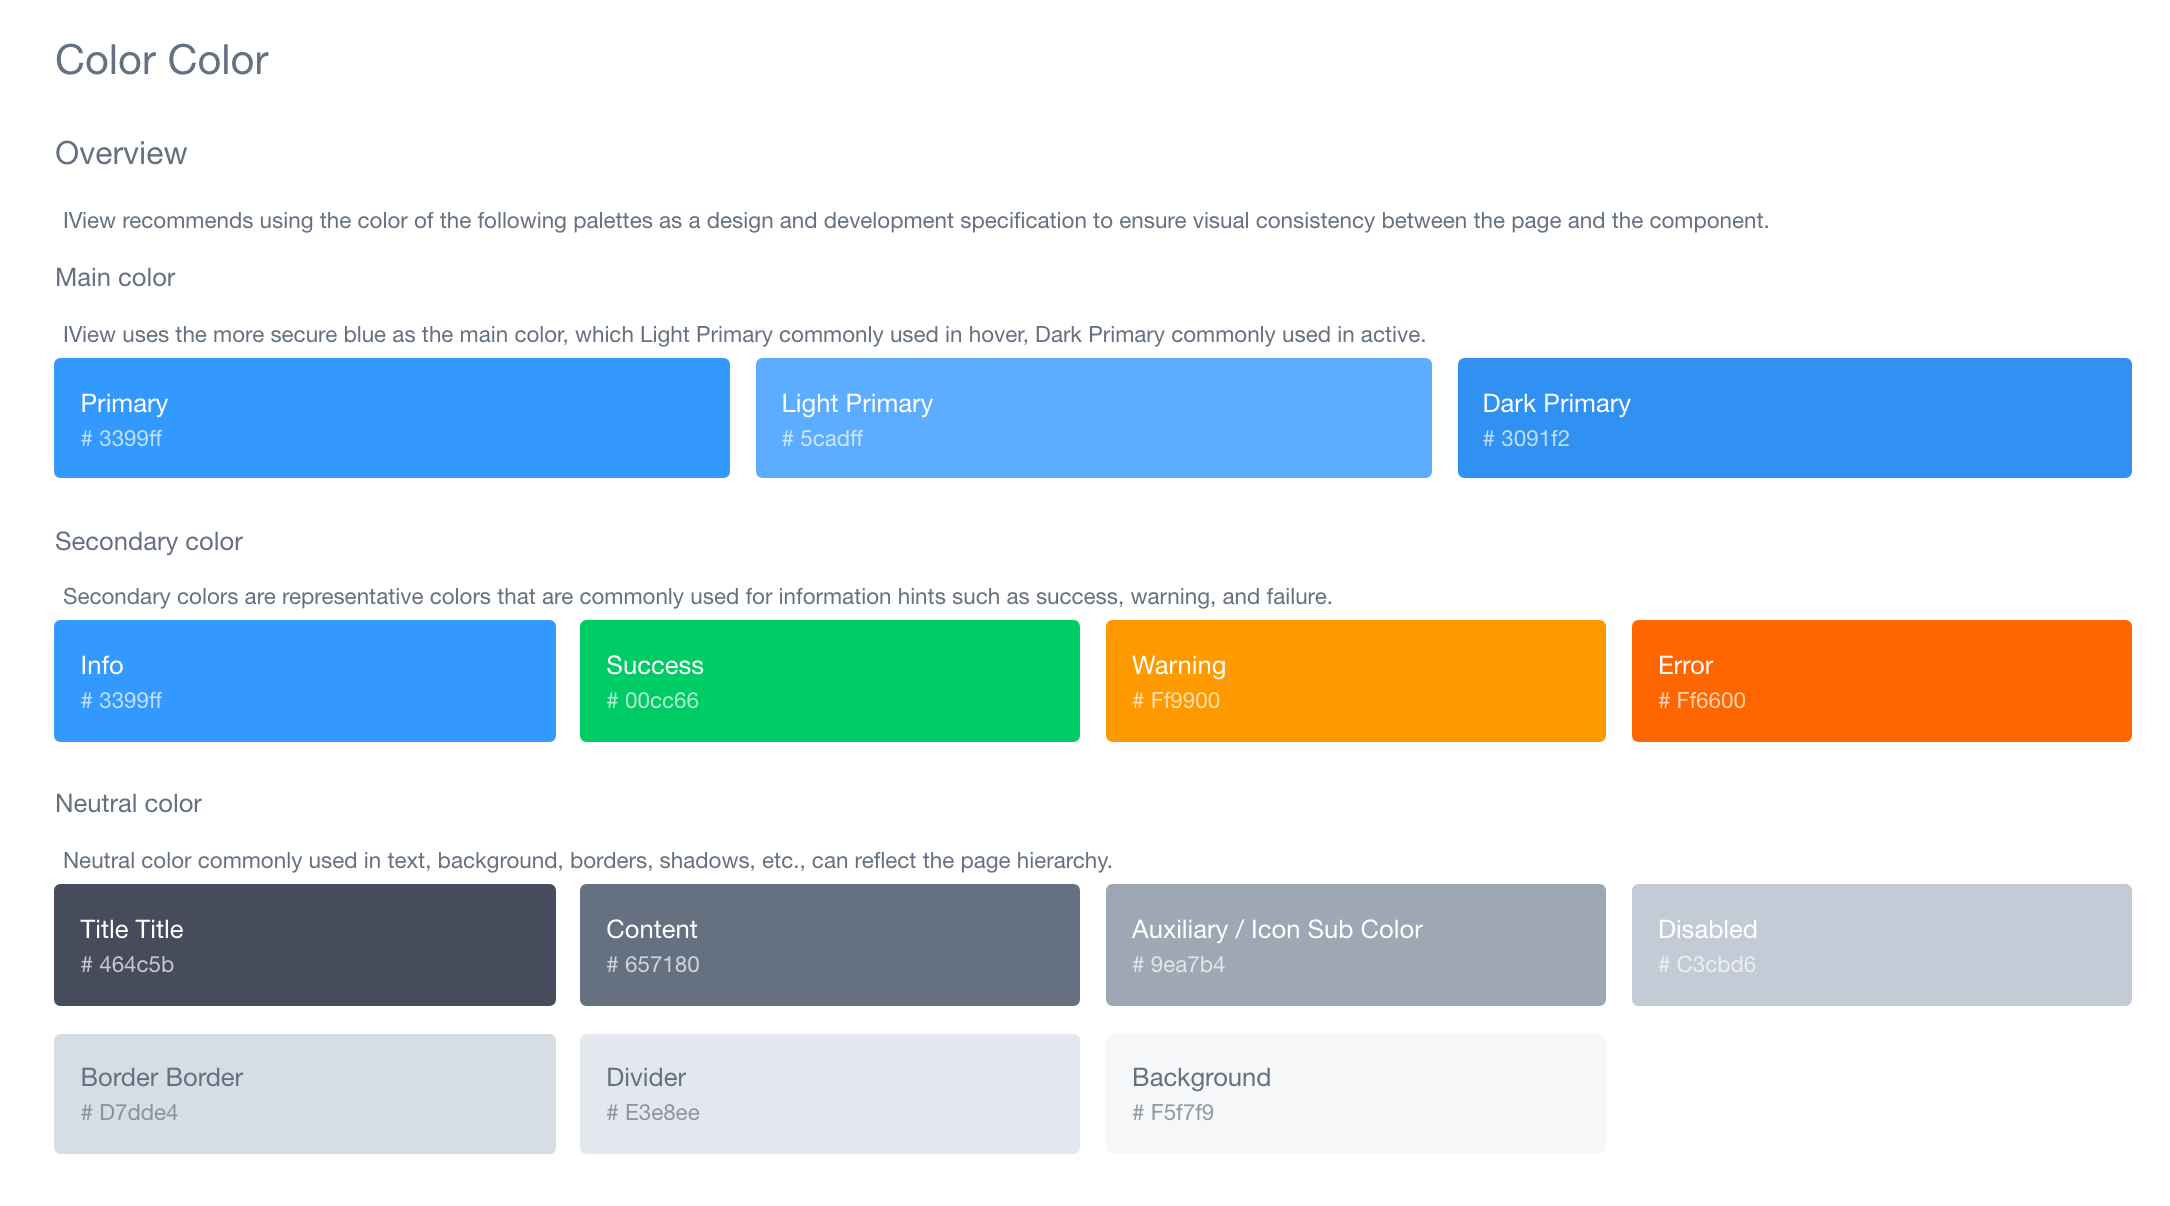Click the Dark Primary swatch

click(x=1794, y=418)
